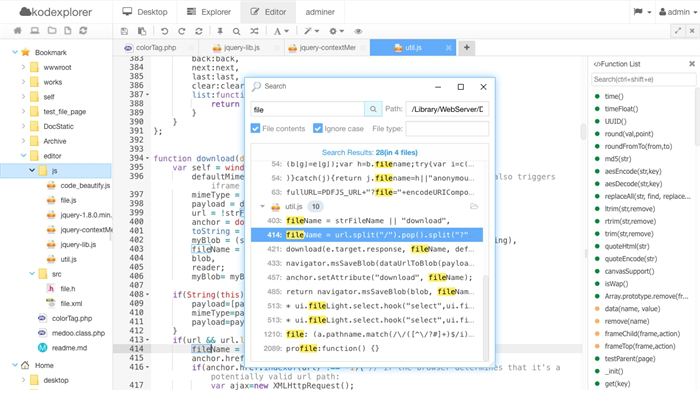Image resolution: width=700 pixels, height=405 pixels.
Task: Close the Function List panel
Action: click(692, 64)
